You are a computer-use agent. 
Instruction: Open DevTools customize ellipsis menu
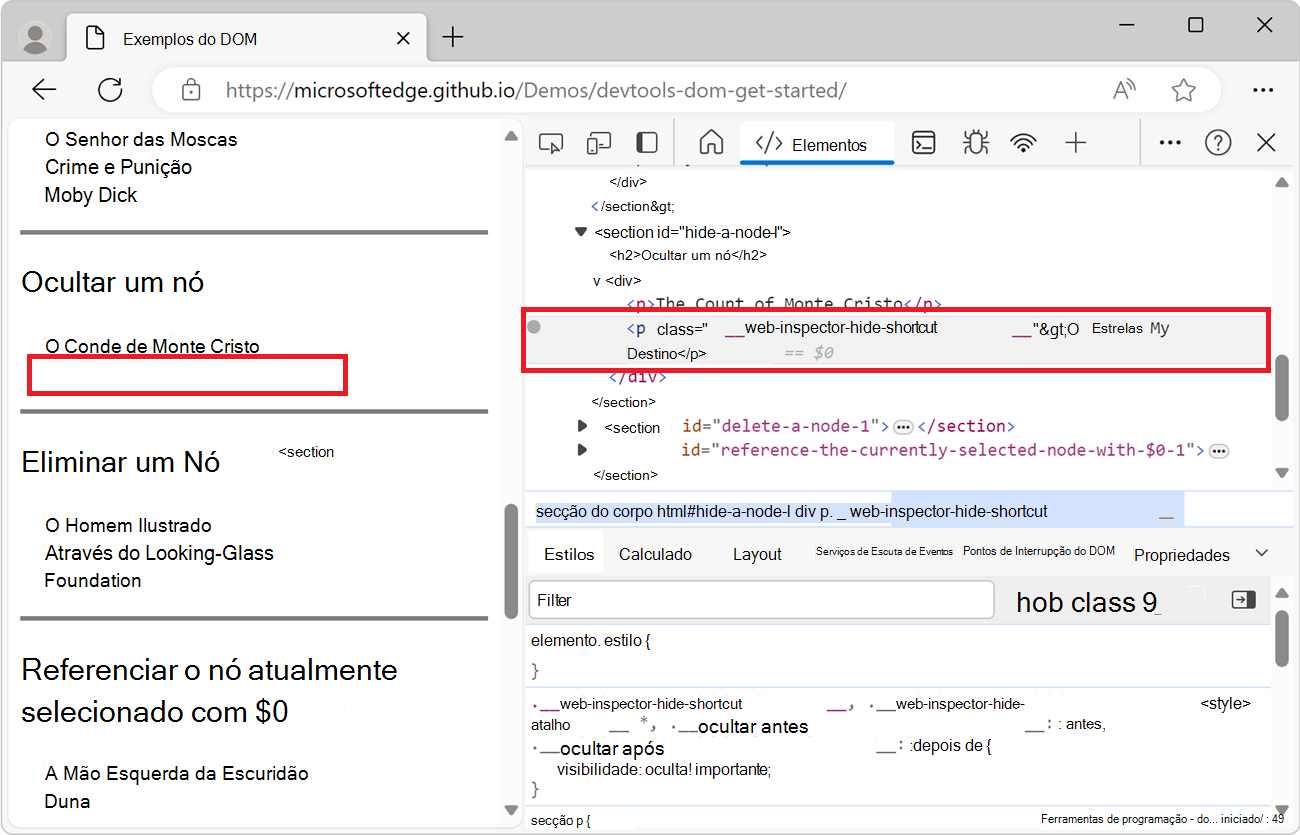tap(1170, 143)
